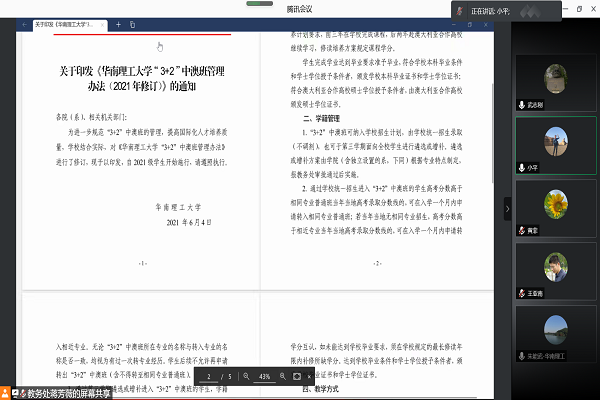Screen dimensions: 600x400
Task: Select the participant tile with the stone monument avatar
Action: 556,83
